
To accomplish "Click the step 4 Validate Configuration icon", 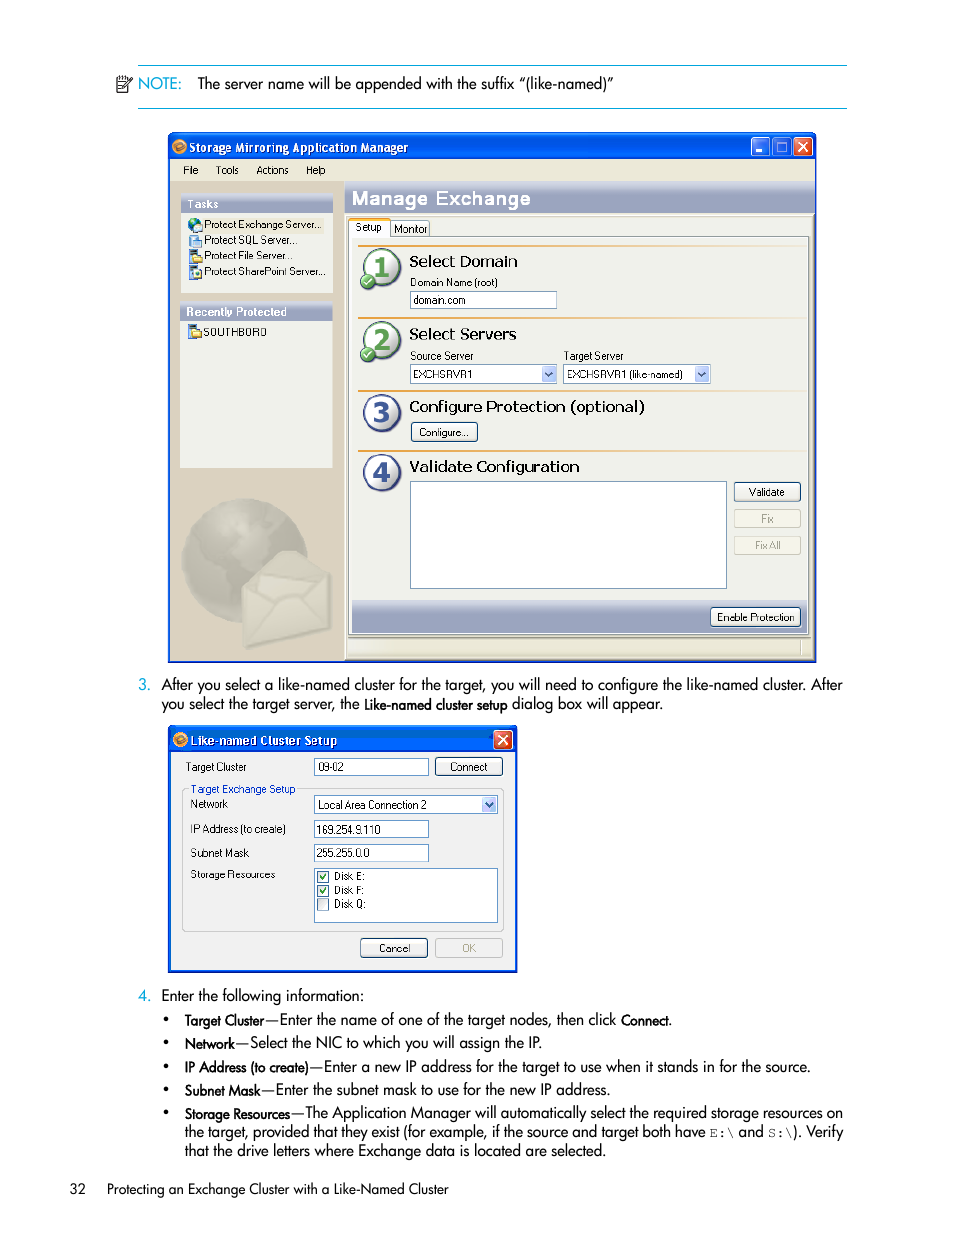I will click(x=382, y=472).
